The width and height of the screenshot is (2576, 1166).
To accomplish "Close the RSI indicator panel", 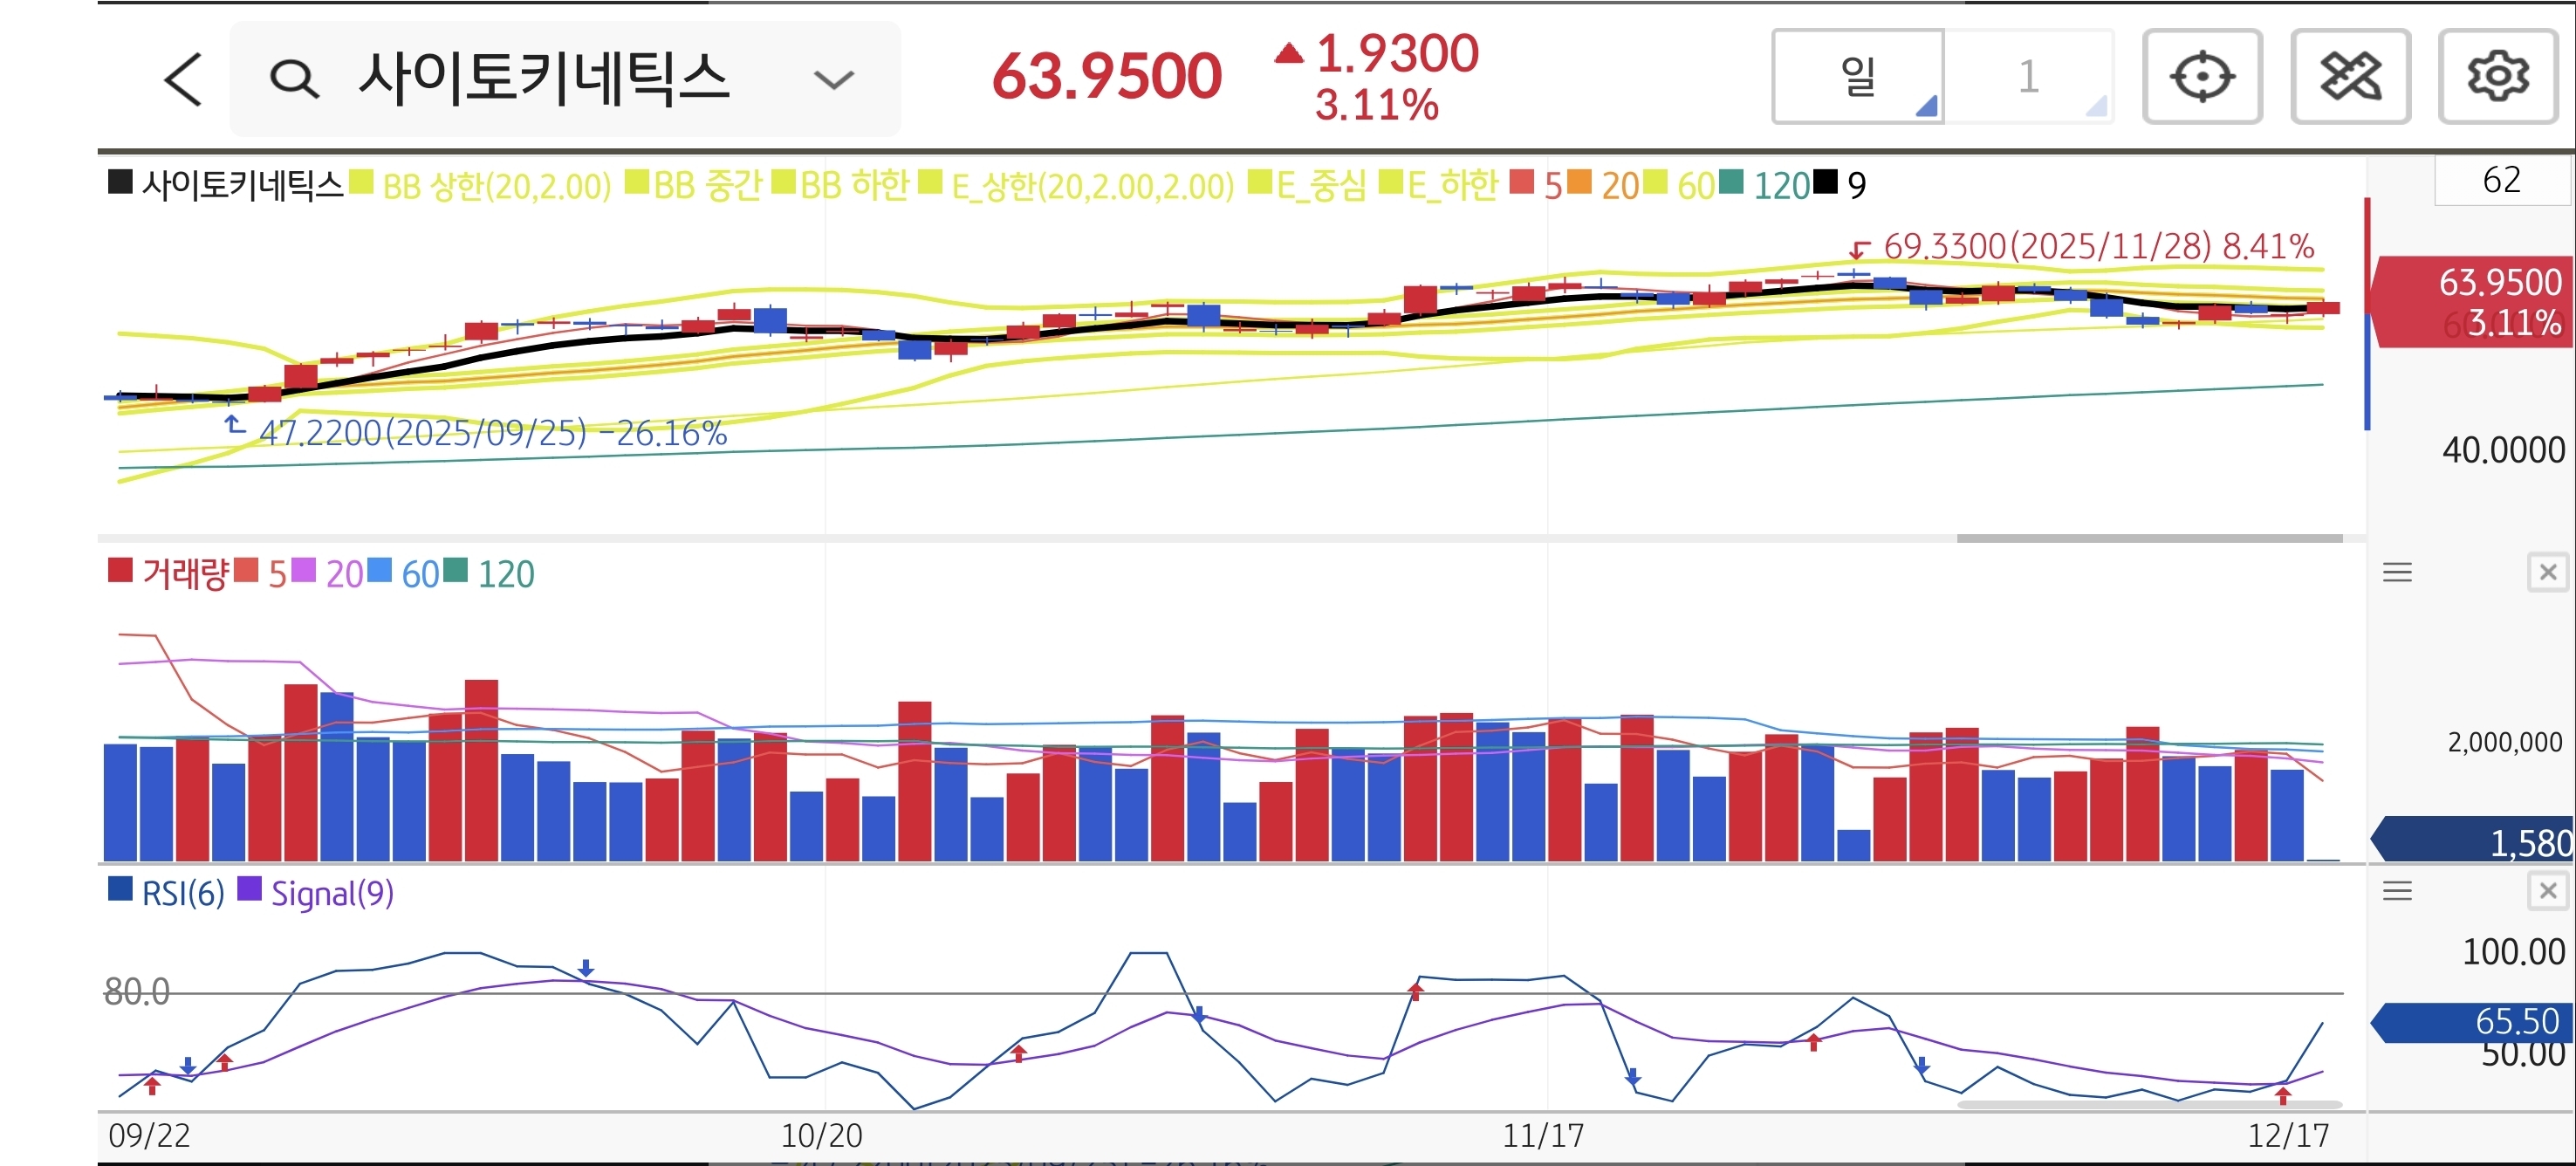I will point(2547,891).
